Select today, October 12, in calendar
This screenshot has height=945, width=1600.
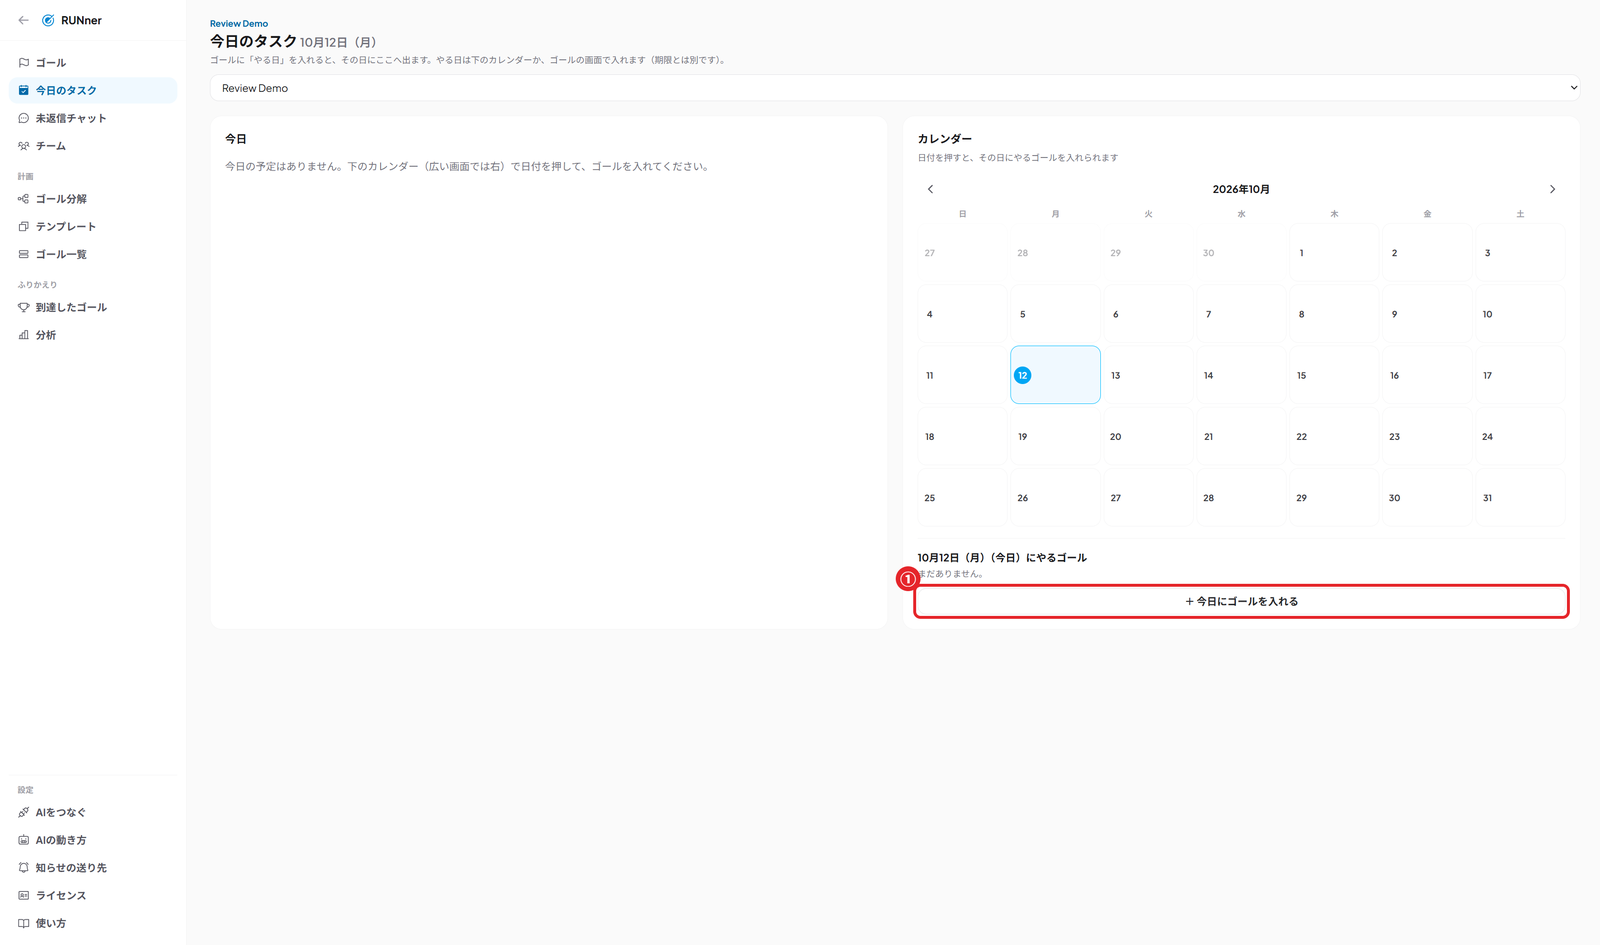(x=1055, y=375)
